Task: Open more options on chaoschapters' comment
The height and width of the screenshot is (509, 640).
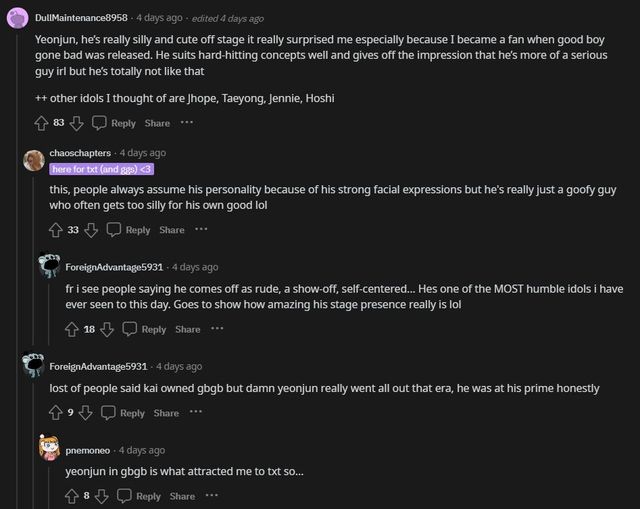Action: [201, 230]
